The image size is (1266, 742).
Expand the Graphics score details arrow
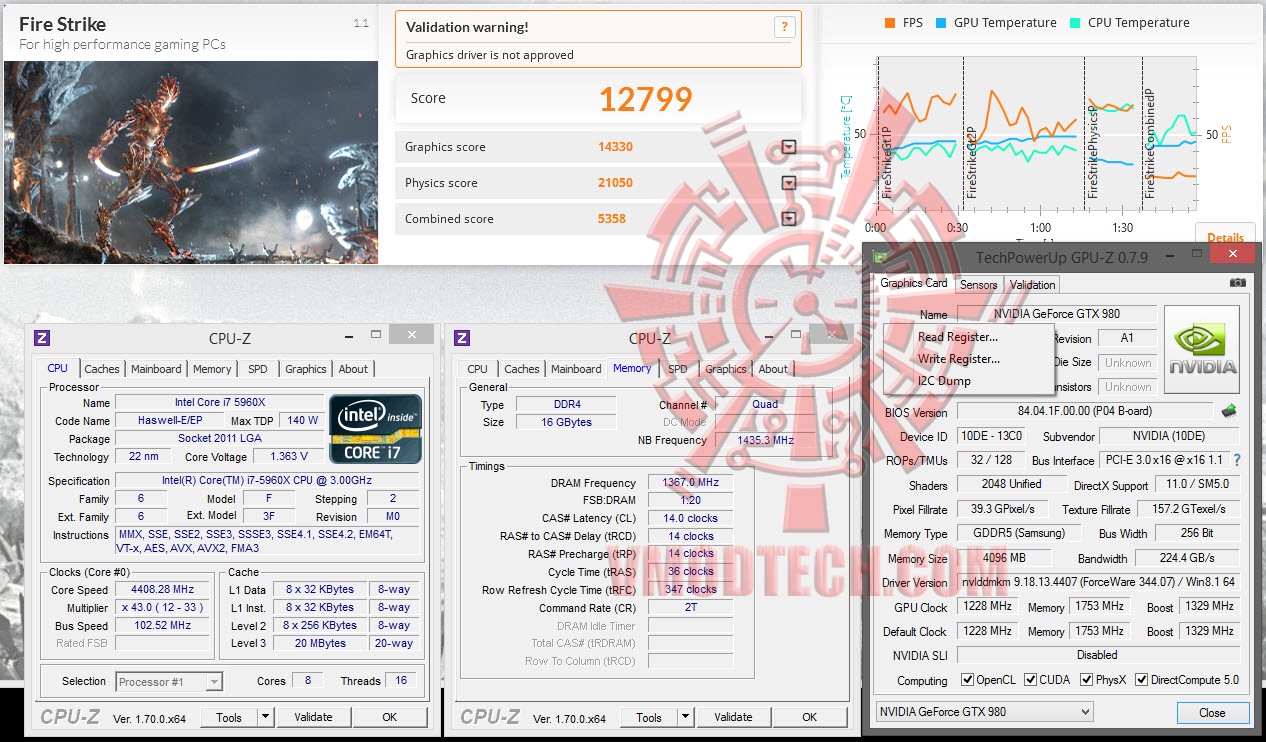click(788, 147)
